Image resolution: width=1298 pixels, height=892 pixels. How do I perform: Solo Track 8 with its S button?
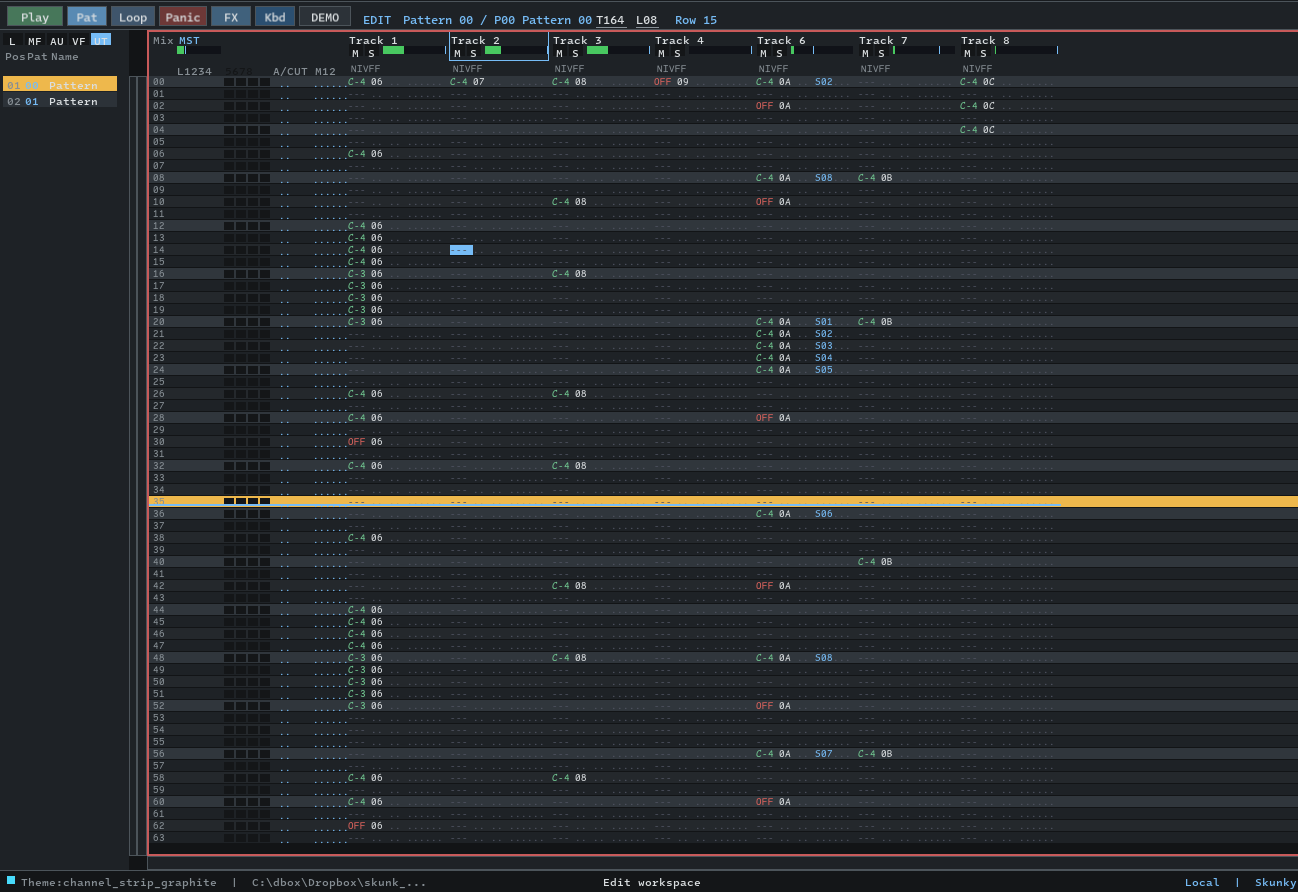pos(983,53)
